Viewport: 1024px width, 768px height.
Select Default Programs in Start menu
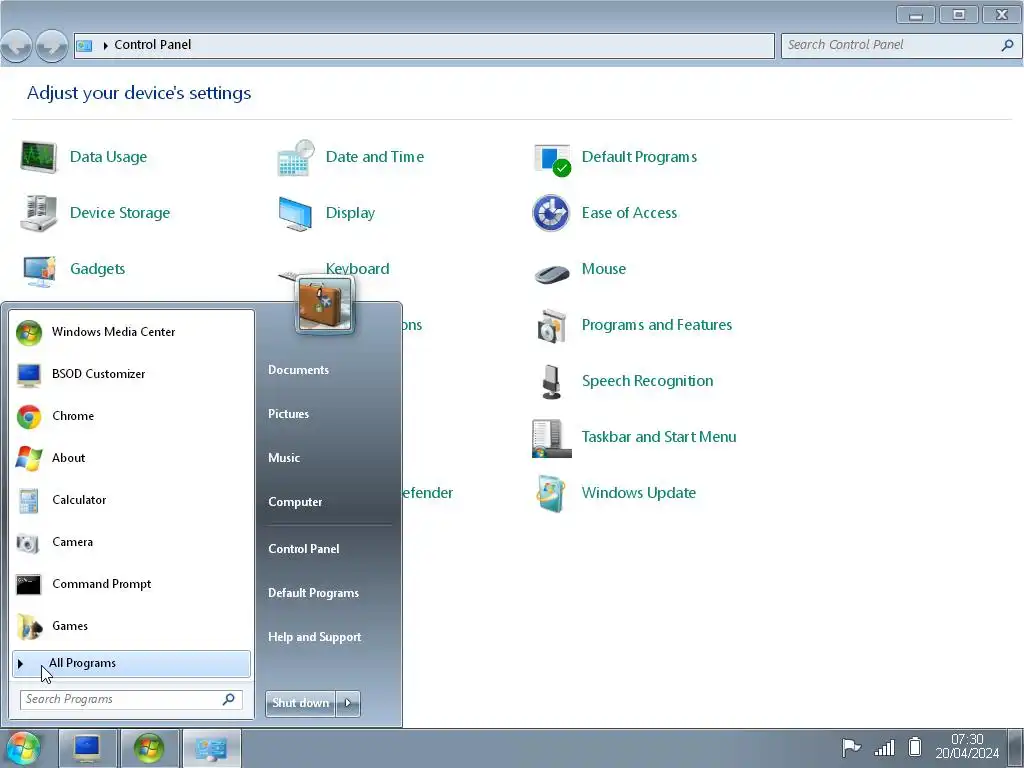point(313,593)
